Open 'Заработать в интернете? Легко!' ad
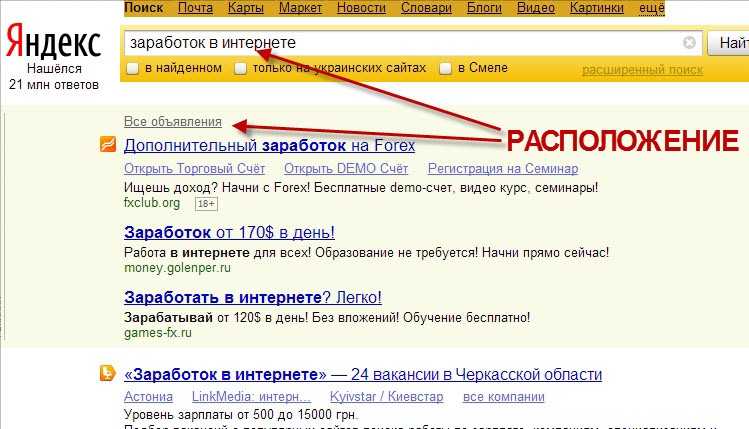Image resolution: width=749 pixels, height=429 pixels. (x=253, y=297)
